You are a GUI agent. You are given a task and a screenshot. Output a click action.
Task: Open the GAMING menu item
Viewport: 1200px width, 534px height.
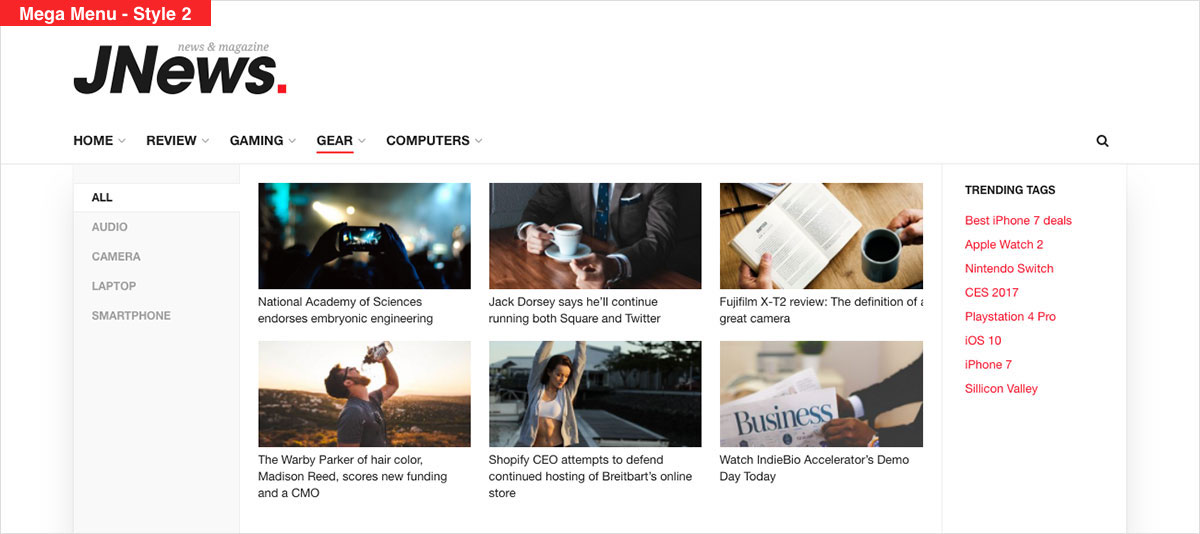point(257,141)
